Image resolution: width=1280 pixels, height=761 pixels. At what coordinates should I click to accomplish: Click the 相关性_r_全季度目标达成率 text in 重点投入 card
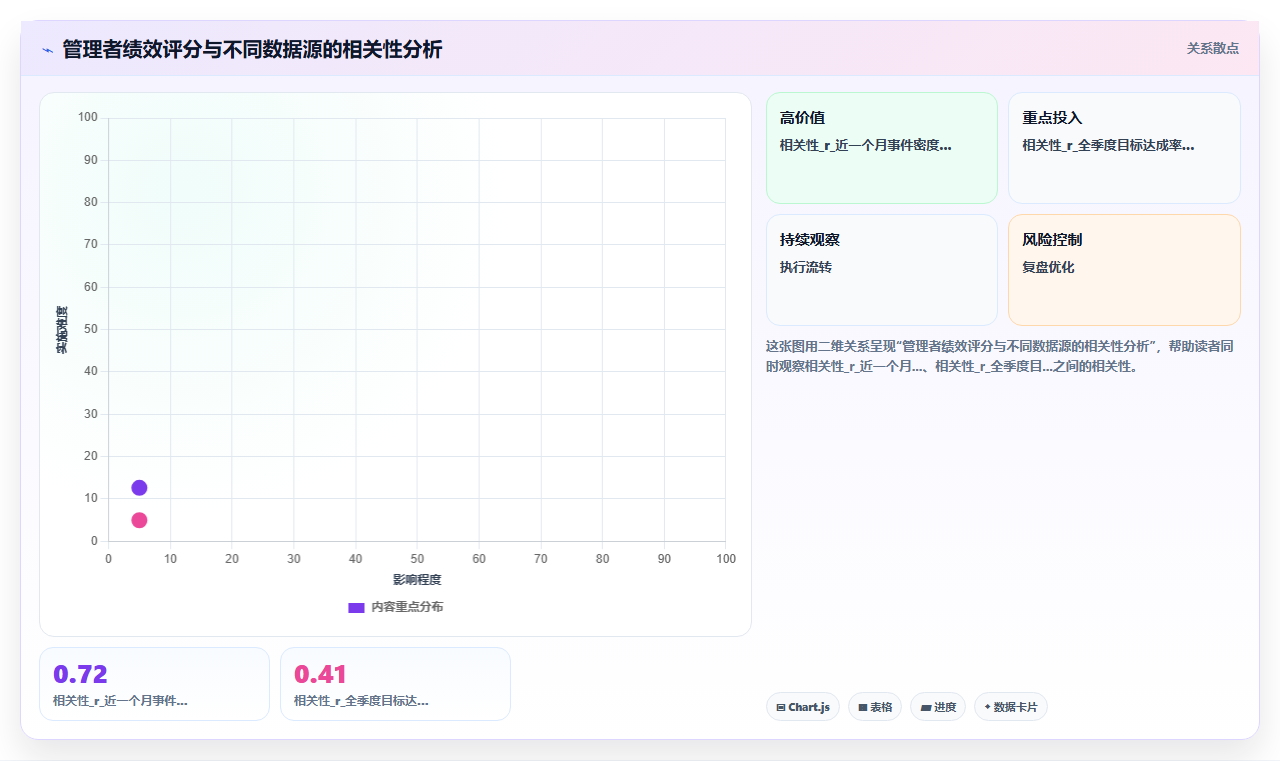point(1108,145)
